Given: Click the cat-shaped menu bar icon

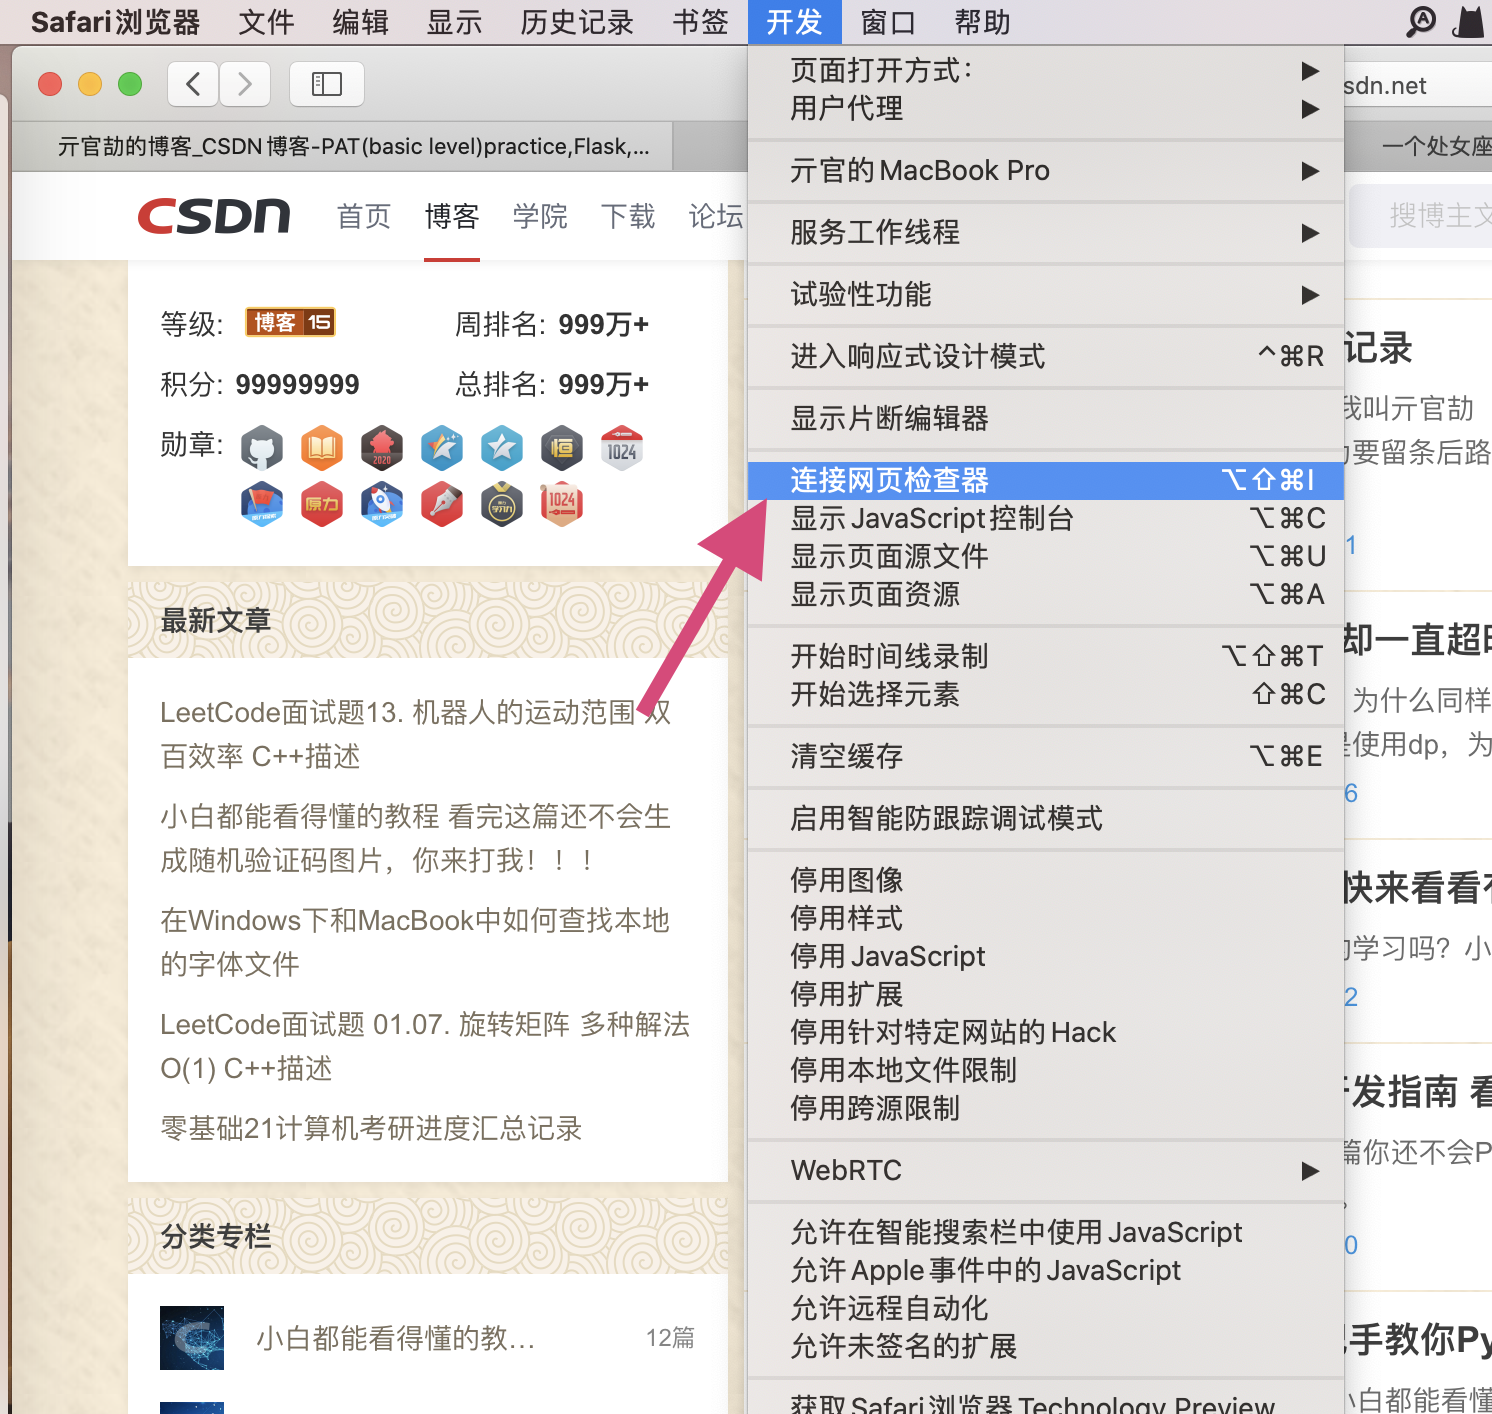Looking at the screenshot, I should click(x=1468, y=21).
